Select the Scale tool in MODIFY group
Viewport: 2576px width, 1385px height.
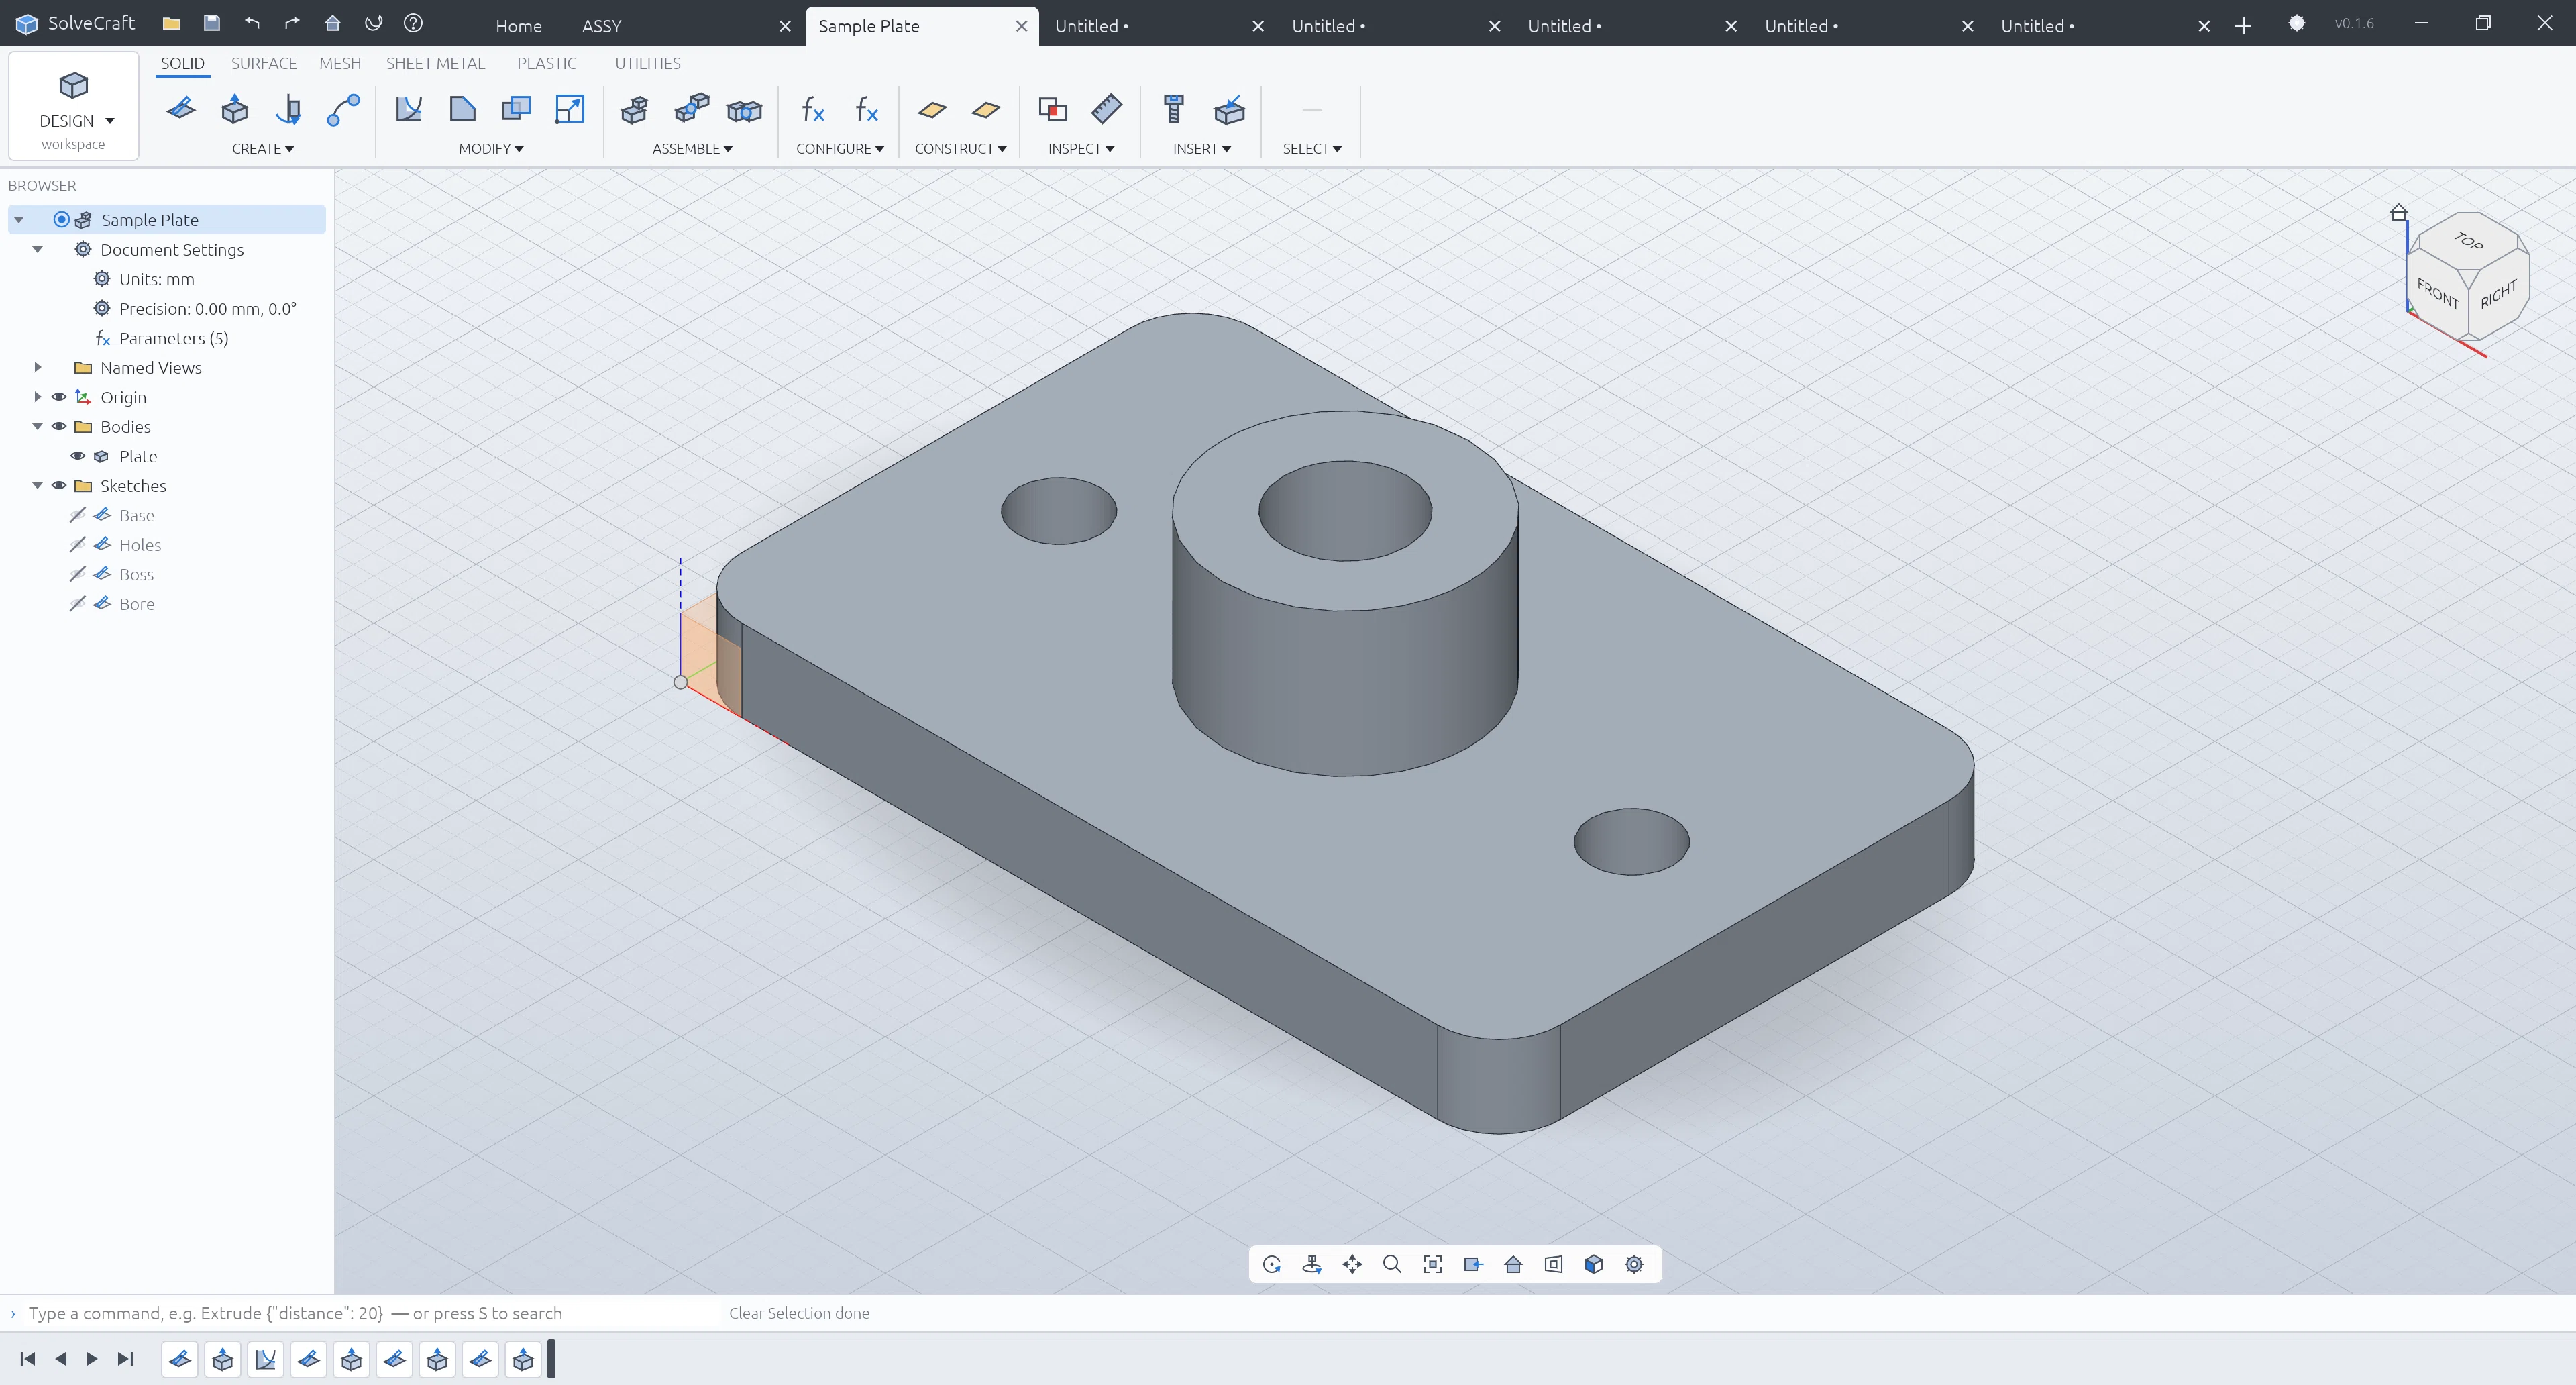[x=569, y=109]
